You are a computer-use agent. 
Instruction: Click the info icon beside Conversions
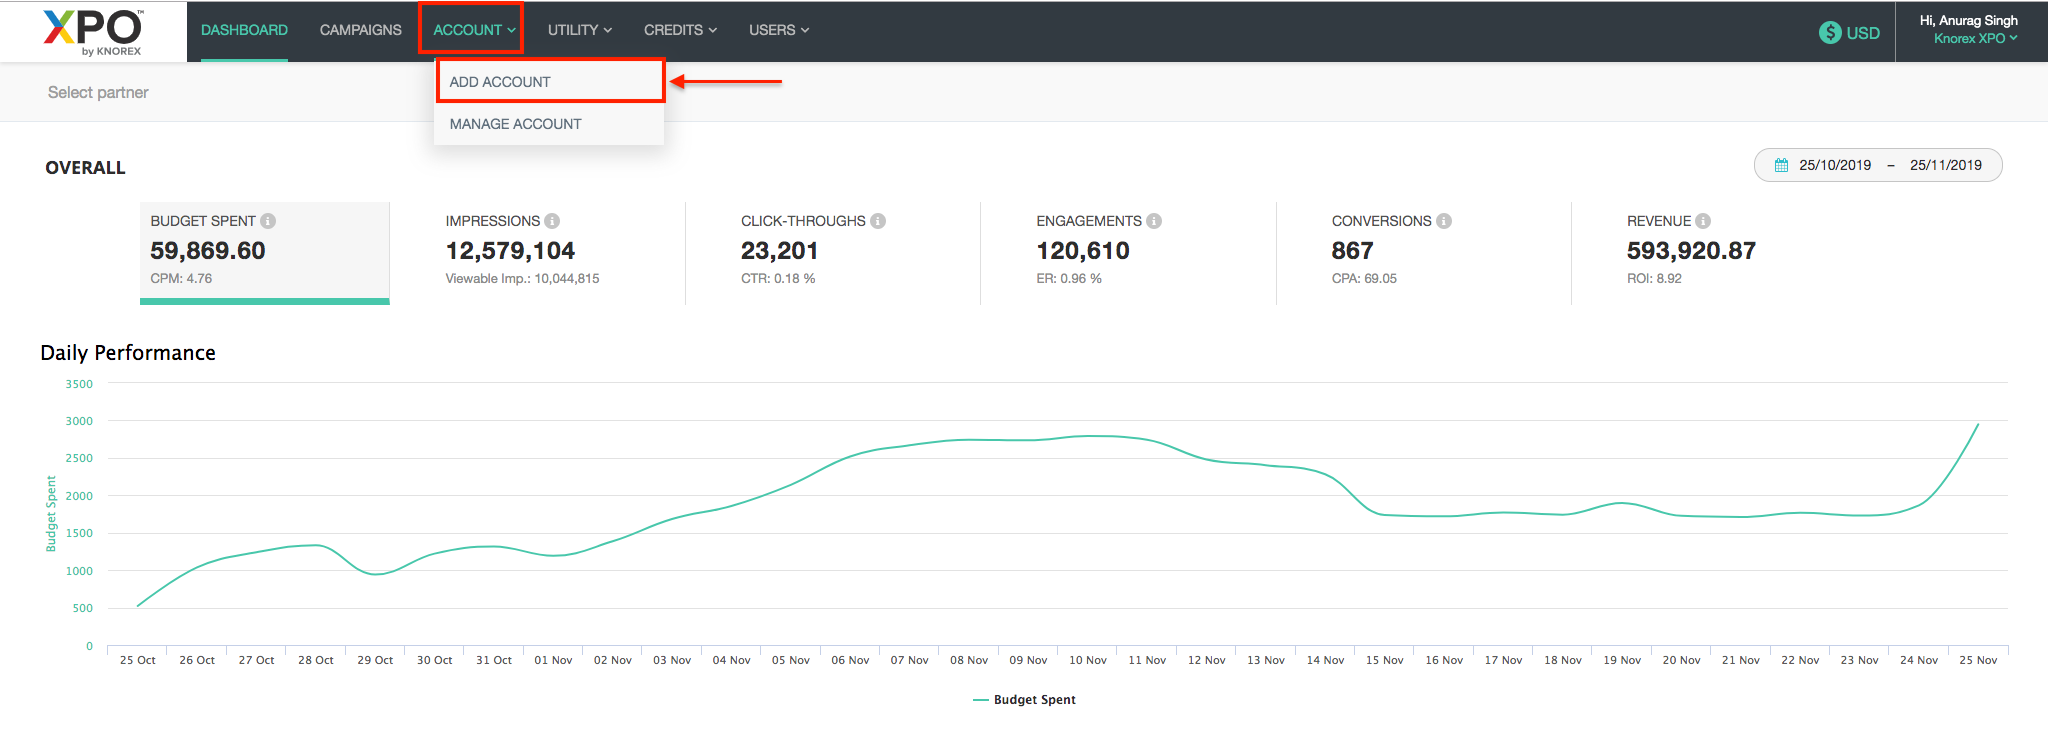[1444, 221]
